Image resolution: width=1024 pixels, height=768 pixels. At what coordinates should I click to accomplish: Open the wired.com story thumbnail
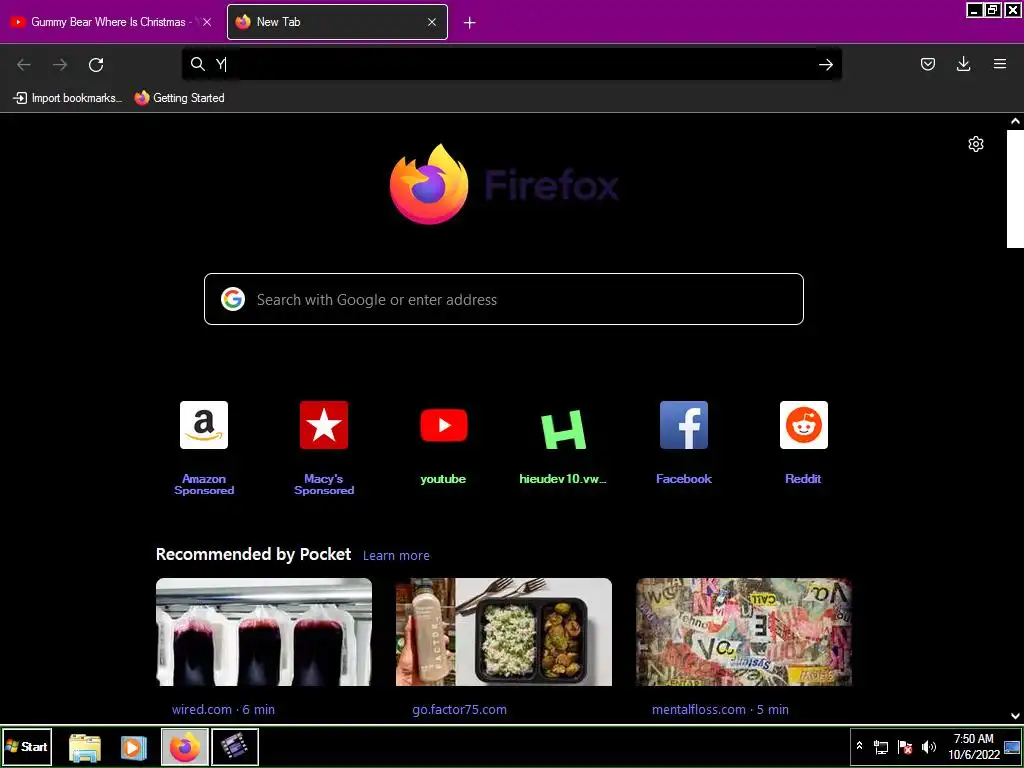264,632
